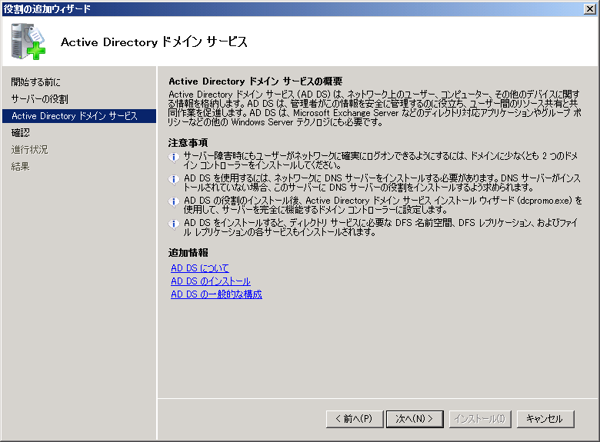This screenshot has width=600, height=442.
Task: Select the サーバーの役割 step in sidebar
Action: 40,99
